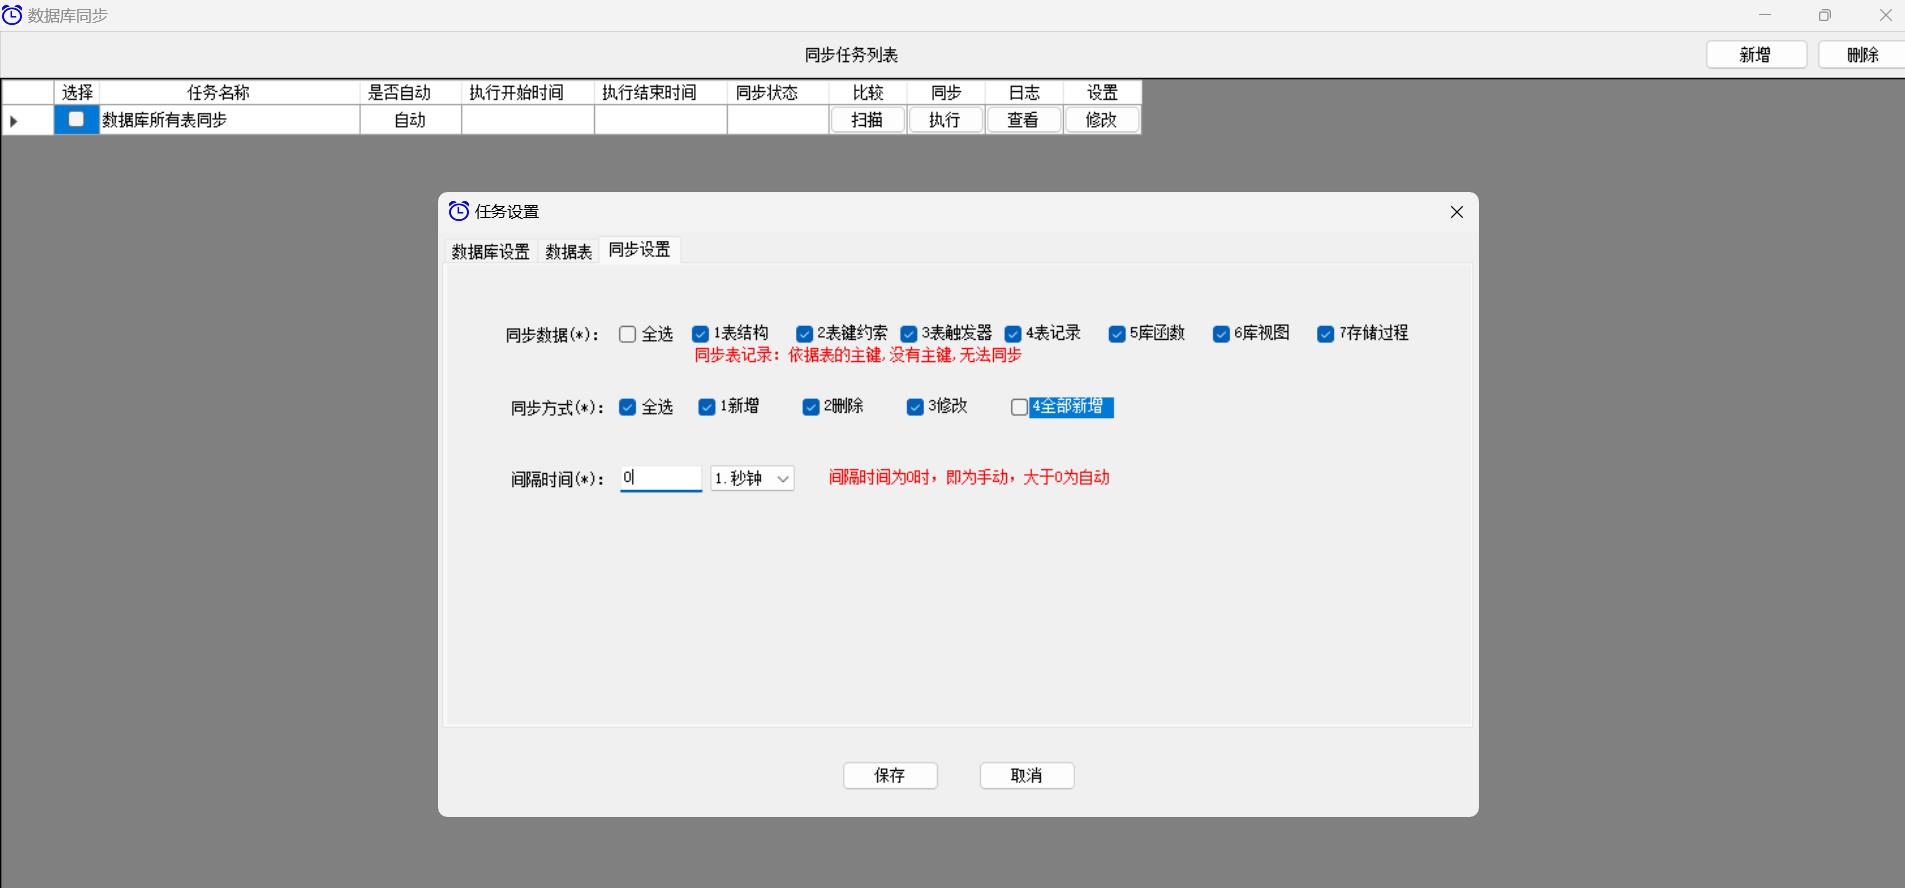Click the row indicator arrow in task list
The width and height of the screenshot is (1905, 888).
[x=14, y=121]
